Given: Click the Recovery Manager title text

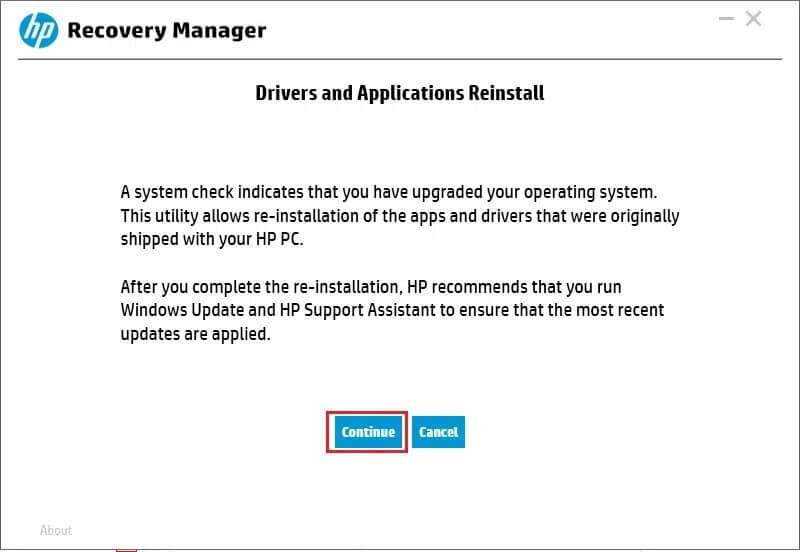Looking at the screenshot, I should point(166,31).
